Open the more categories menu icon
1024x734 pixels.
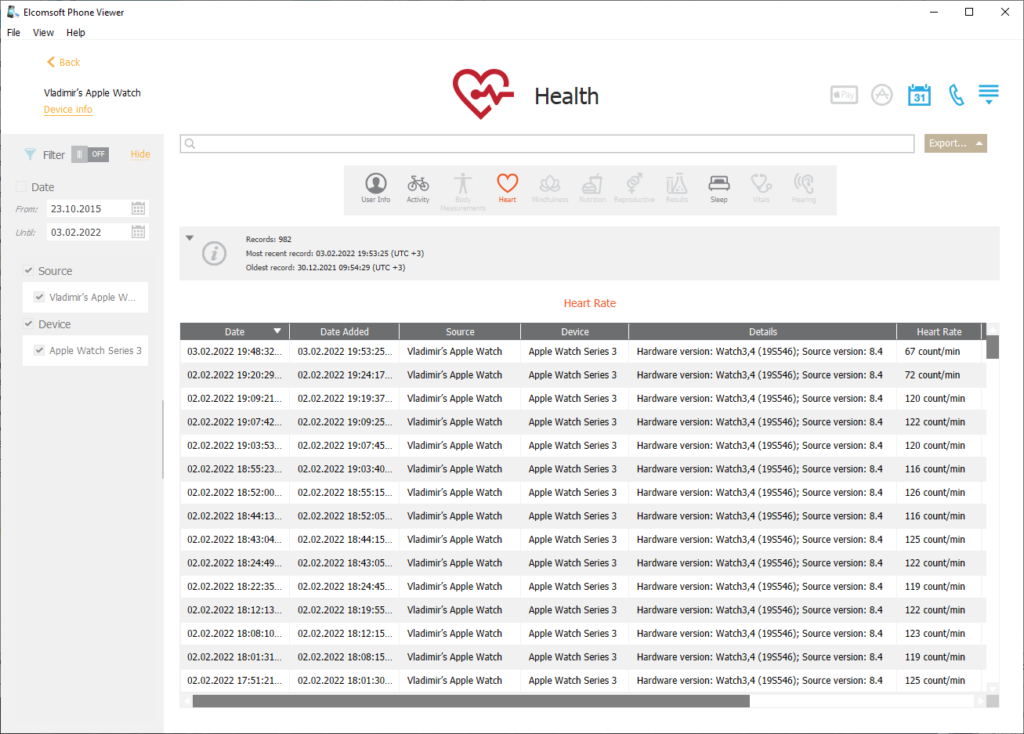tap(989, 94)
